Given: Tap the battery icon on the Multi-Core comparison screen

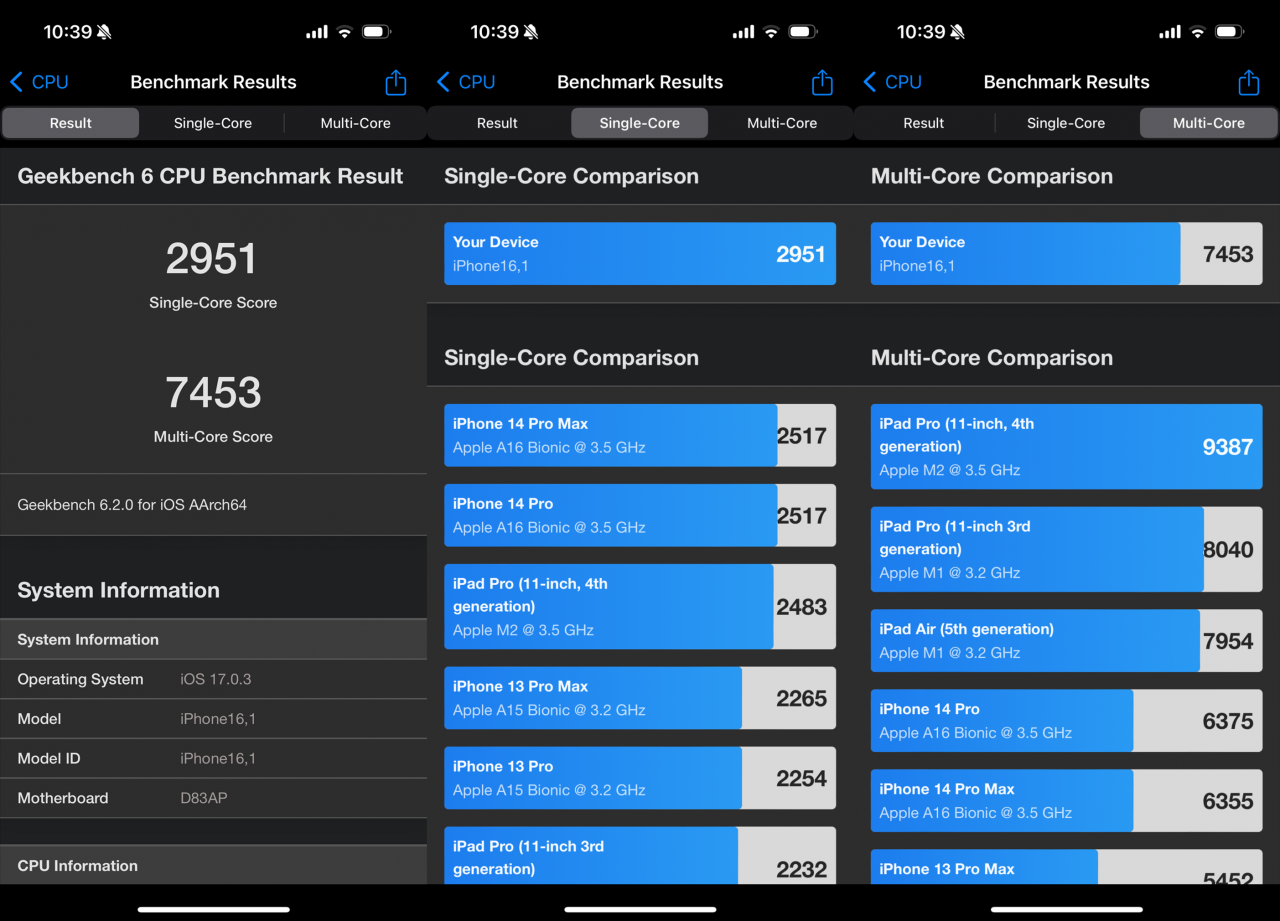Looking at the screenshot, I should 1229,32.
